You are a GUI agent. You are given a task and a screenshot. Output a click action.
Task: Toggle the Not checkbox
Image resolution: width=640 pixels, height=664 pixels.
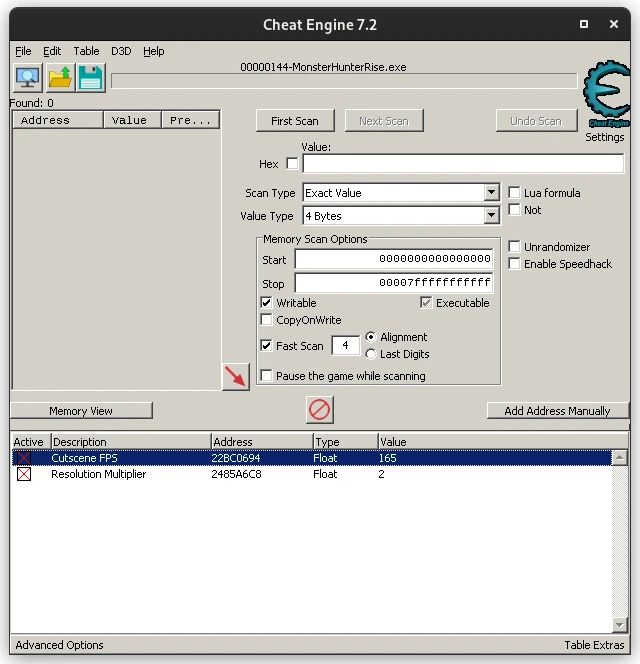(514, 210)
